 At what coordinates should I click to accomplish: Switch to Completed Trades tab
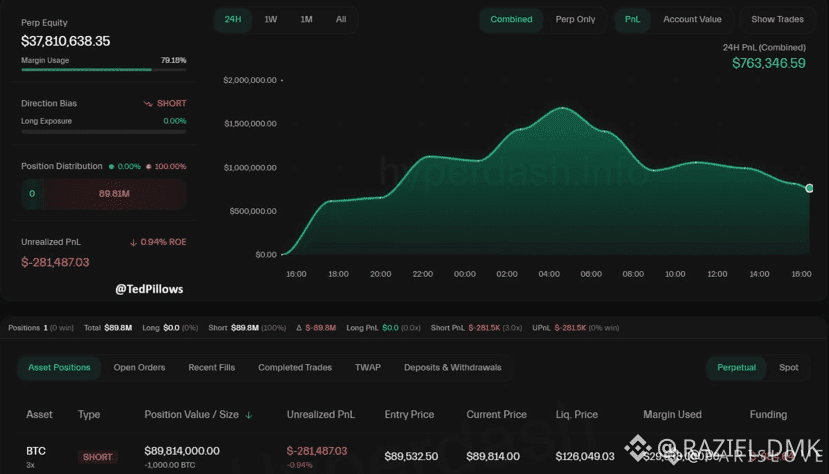(x=295, y=368)
